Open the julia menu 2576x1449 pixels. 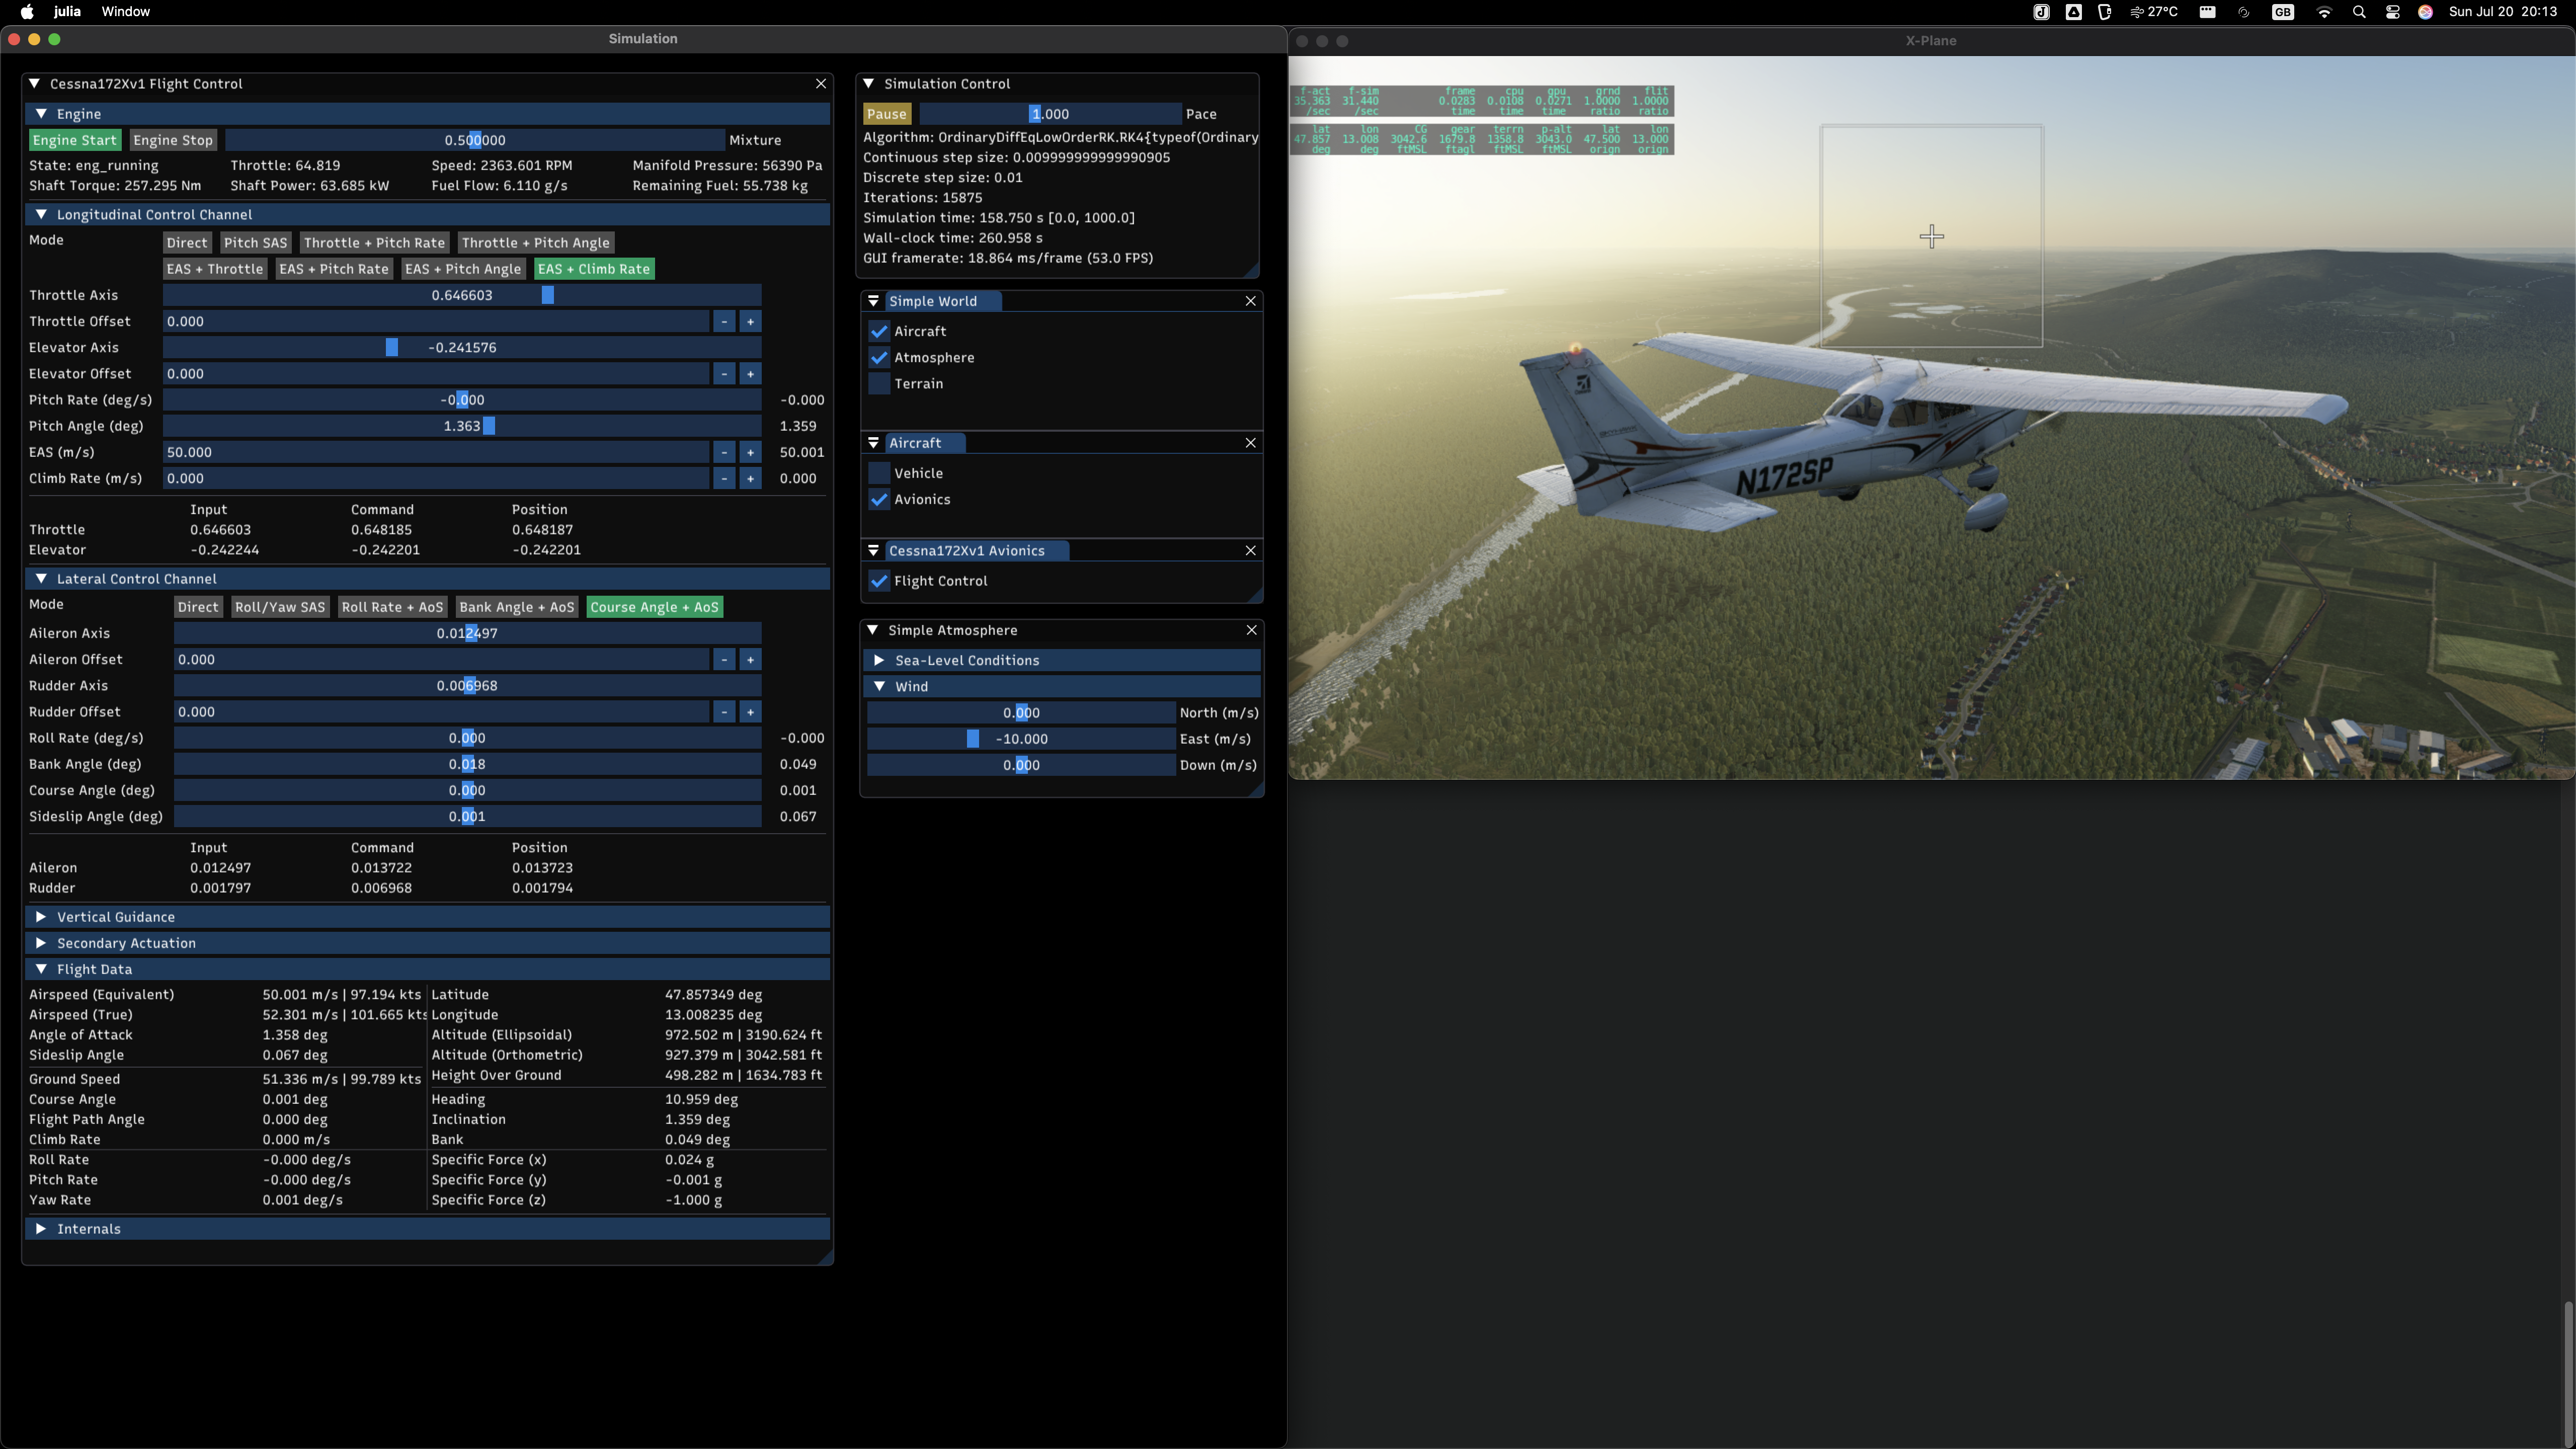coord(67,12)
